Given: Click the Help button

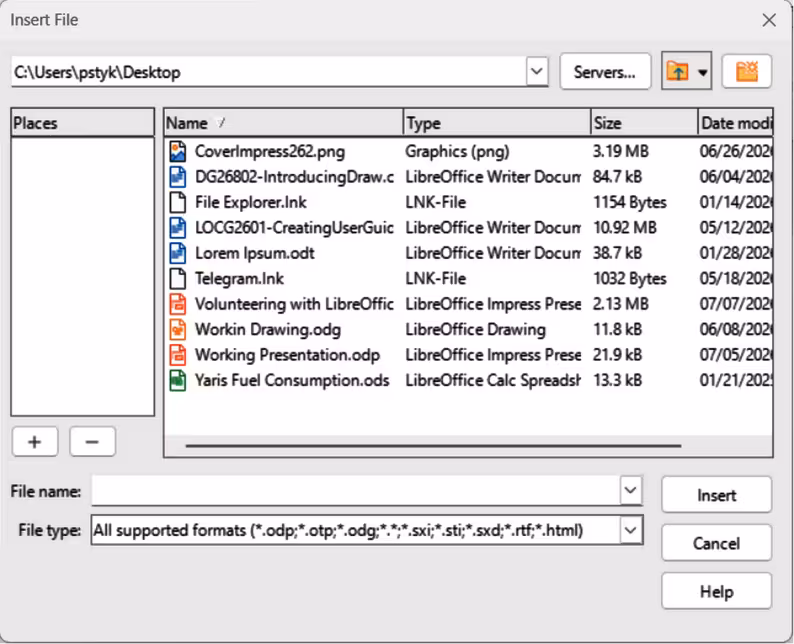Looking at the screenshot, I should pos(717,591).
